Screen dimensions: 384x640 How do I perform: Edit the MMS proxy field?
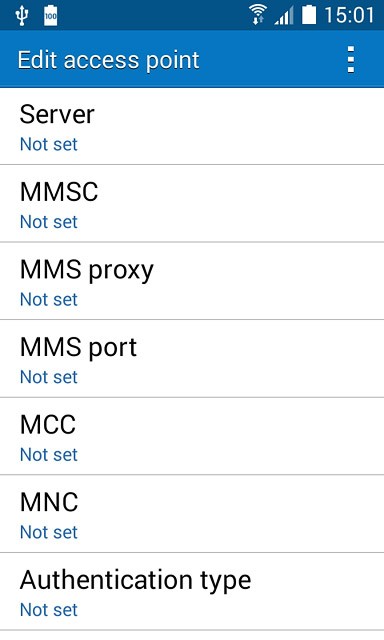(x=192, y=282)
